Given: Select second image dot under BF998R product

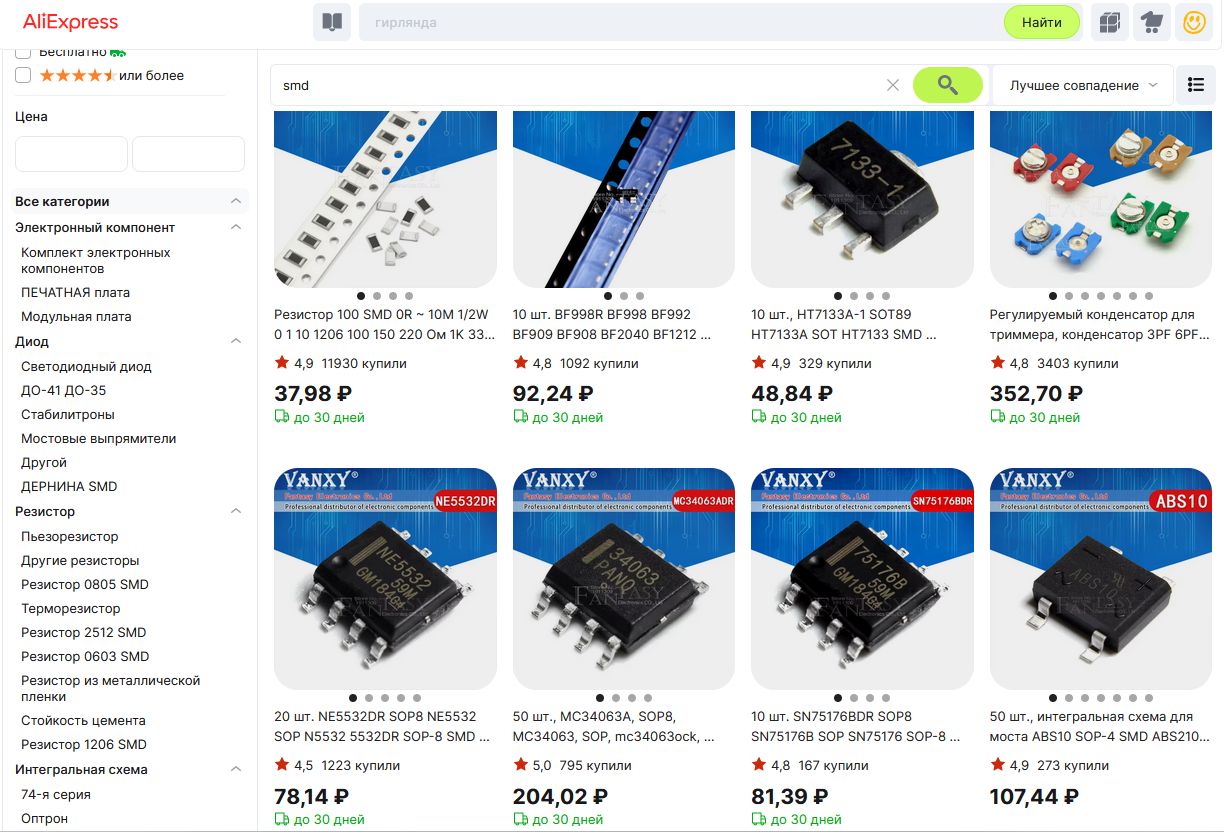Looking at the screenshot, I should tap(624, 296).
